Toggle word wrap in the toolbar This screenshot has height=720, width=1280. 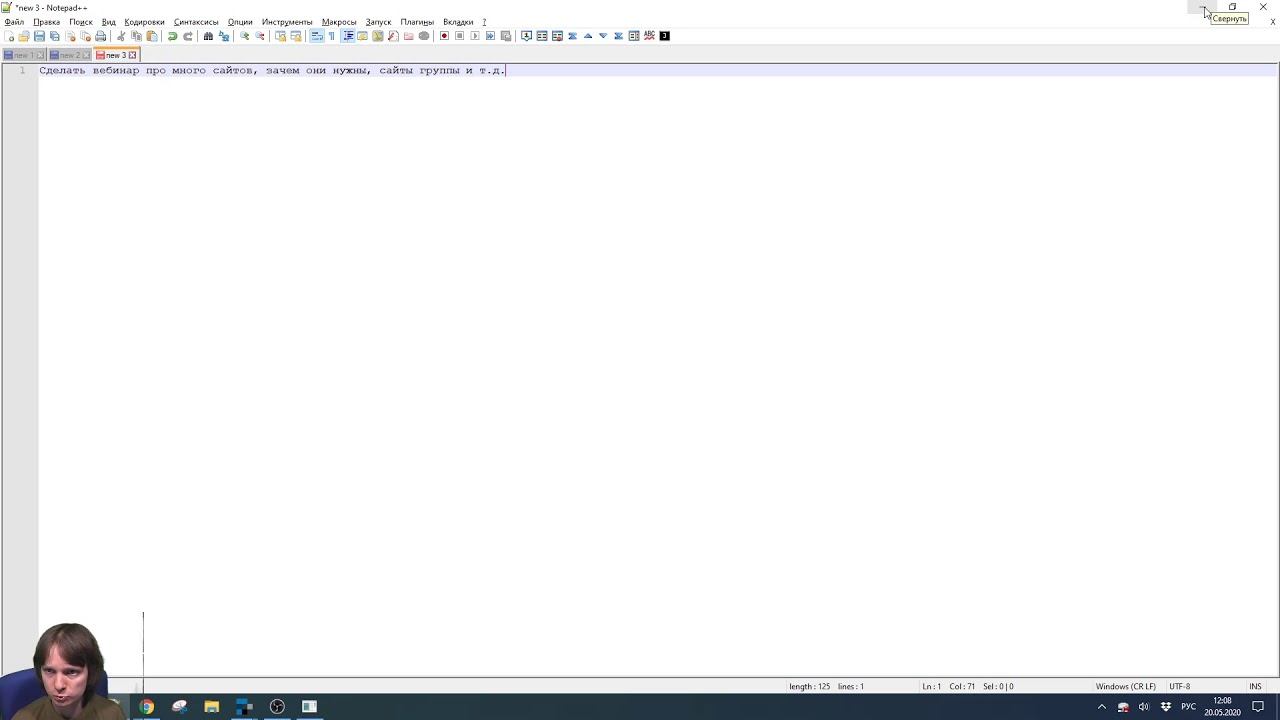pos(317,36)
